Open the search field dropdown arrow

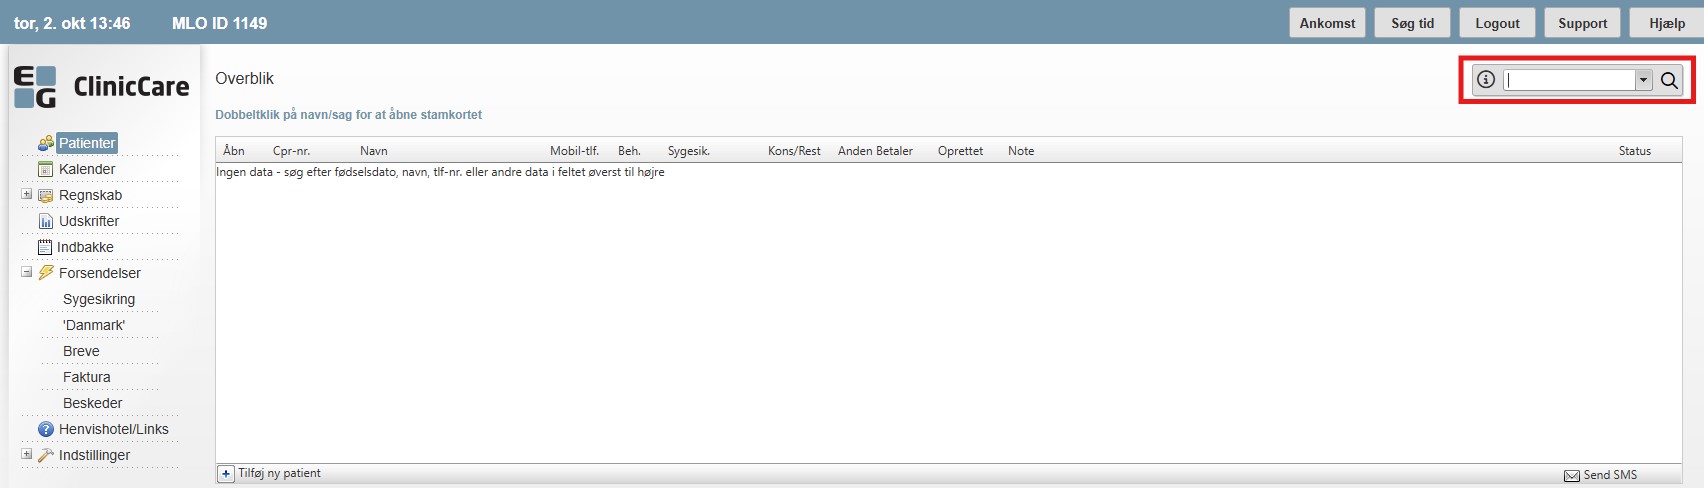click(x=1643, y=80)
